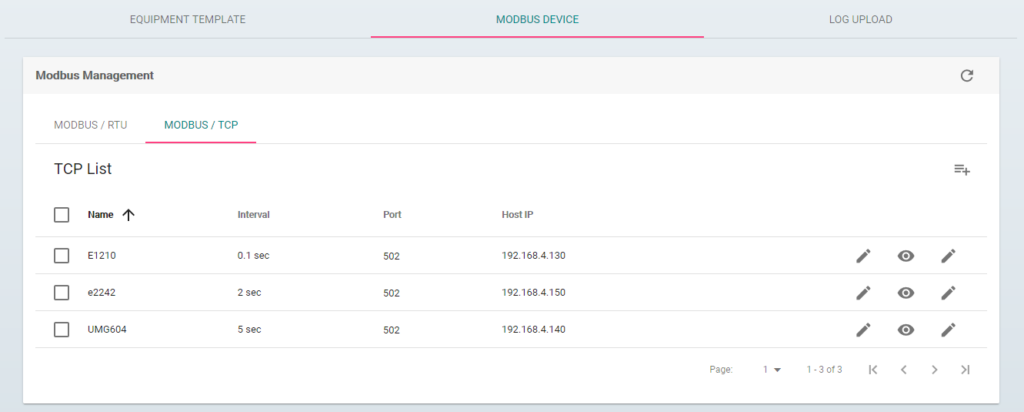
Task: Go to the first page of results
Action: pyautogui.click(x=872, y=369)
